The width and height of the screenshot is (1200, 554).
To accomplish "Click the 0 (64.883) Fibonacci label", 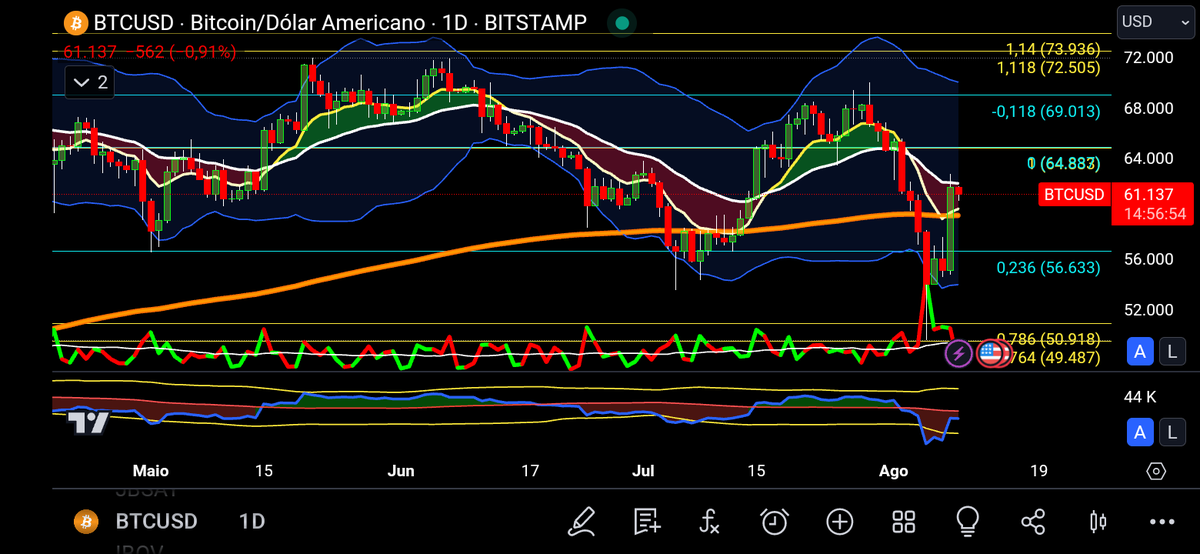I will pos(1064,163).
